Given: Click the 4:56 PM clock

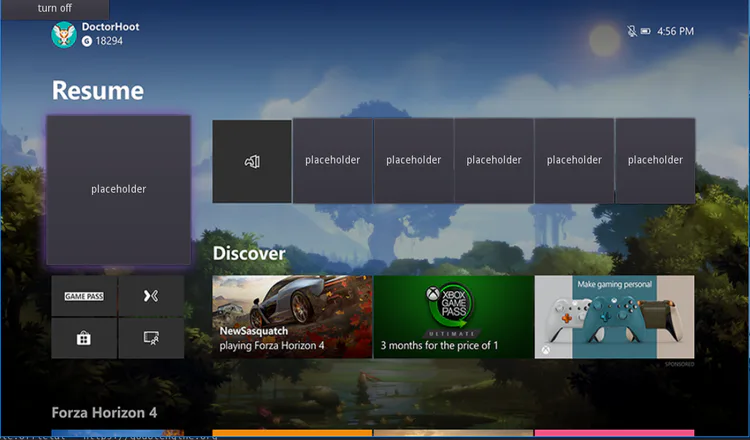Looking at the screenshot, I should pos(675,32).
